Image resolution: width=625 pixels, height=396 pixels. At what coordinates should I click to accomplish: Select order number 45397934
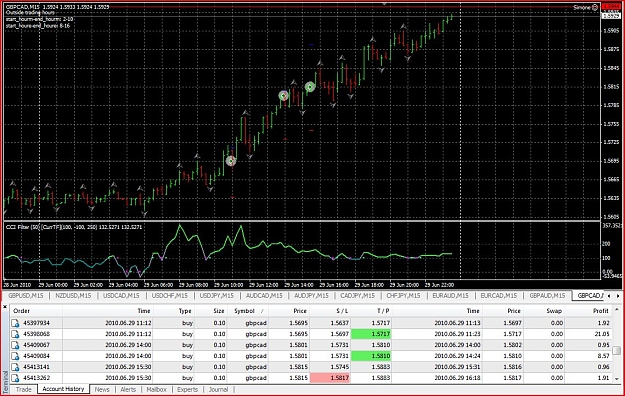(36, 323)
